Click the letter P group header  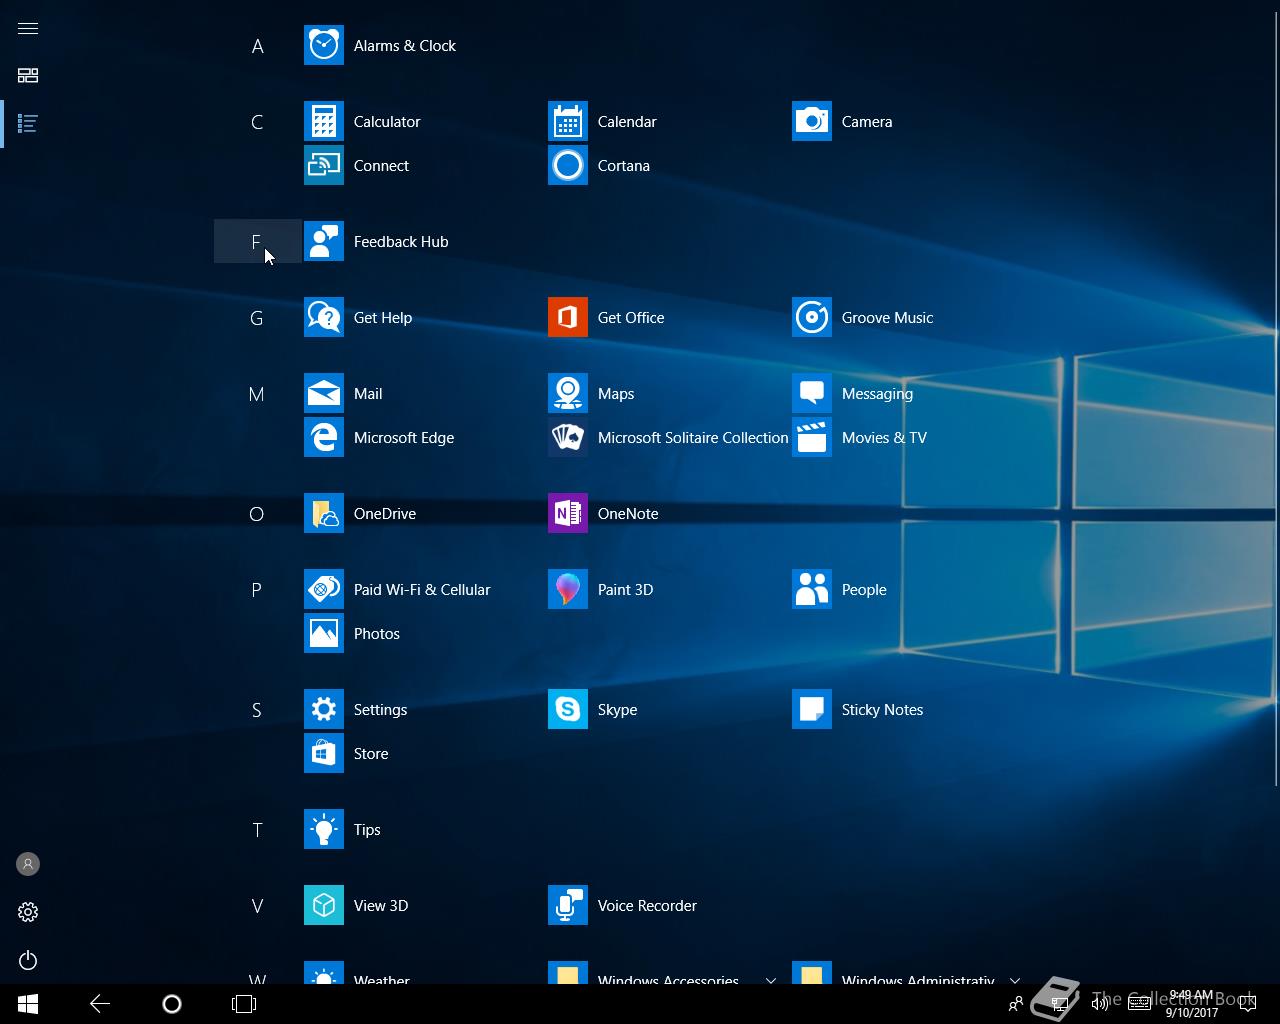coord(257,590)
